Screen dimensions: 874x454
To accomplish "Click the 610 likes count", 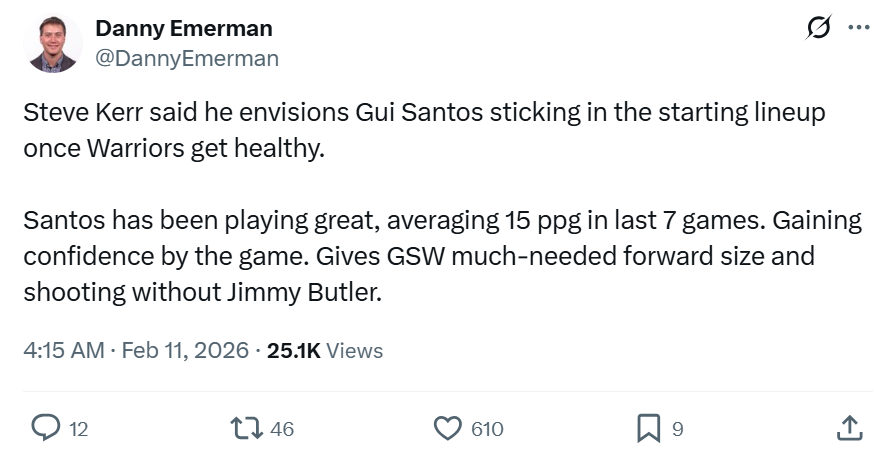I will pos(487,429).
